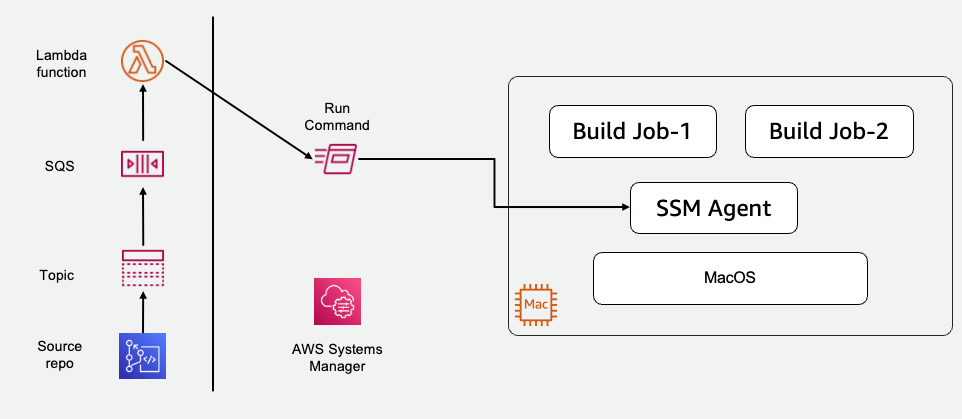Viewport: 962px width, 419px height.
Task: Select the arrow between Topic and SQS
Action: click(x=142, y=215)
